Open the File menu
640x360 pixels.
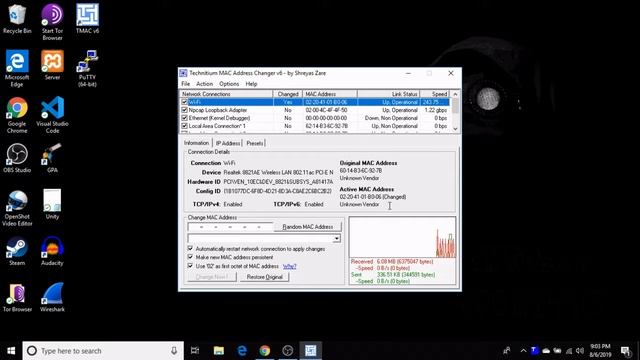[x=186, y=84]
